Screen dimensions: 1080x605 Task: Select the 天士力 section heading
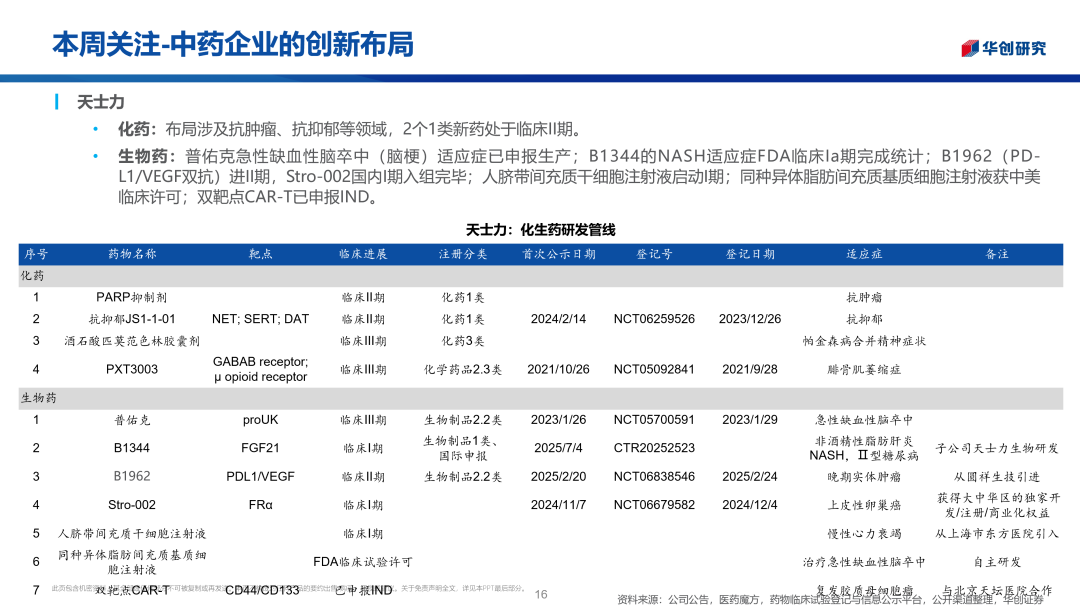click(101, 102)
